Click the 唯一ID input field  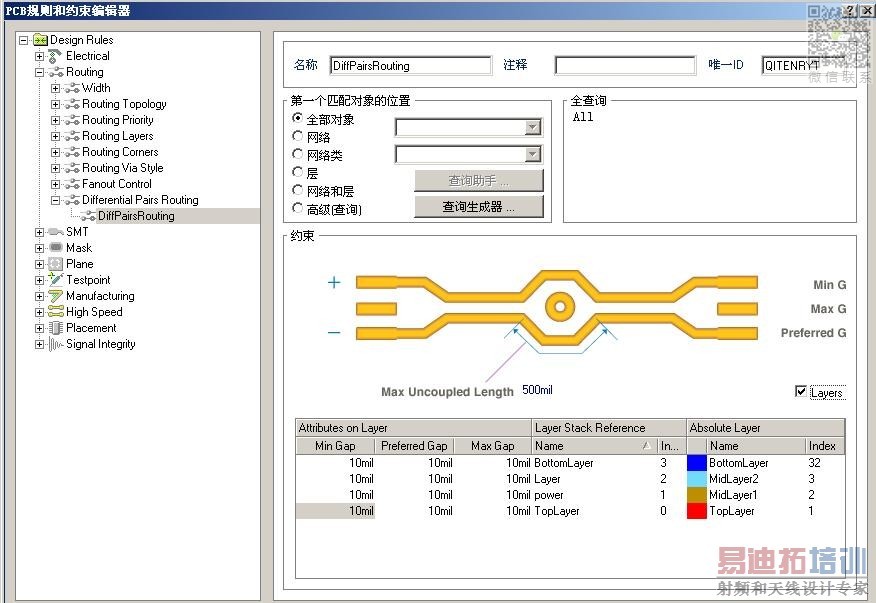pos(803,65)
